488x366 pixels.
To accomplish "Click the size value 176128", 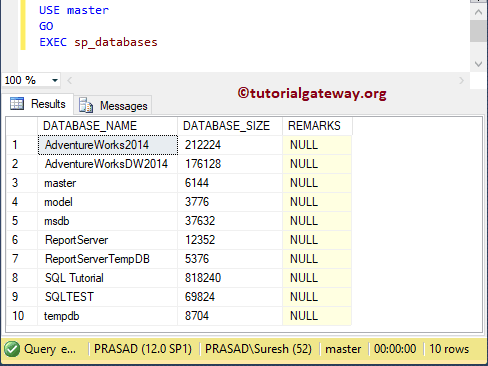I will coord(203,164).
